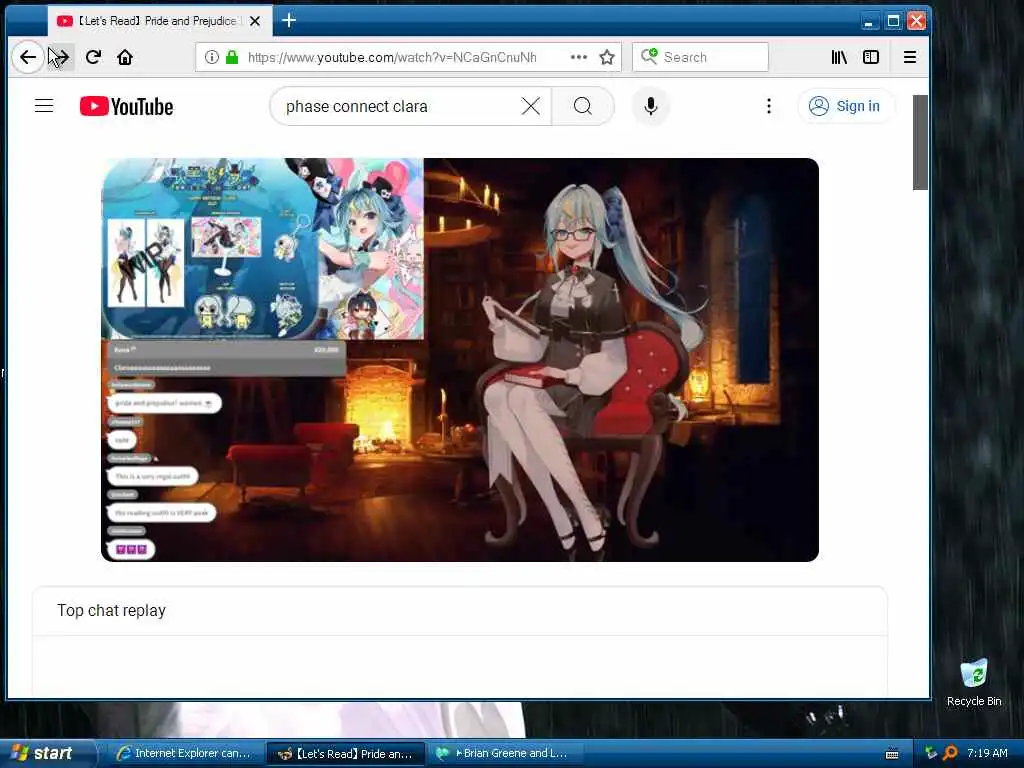Screen dimensions: 1024x768
Task: Open the Library bookshelf icon
Action: click(839, 57)
